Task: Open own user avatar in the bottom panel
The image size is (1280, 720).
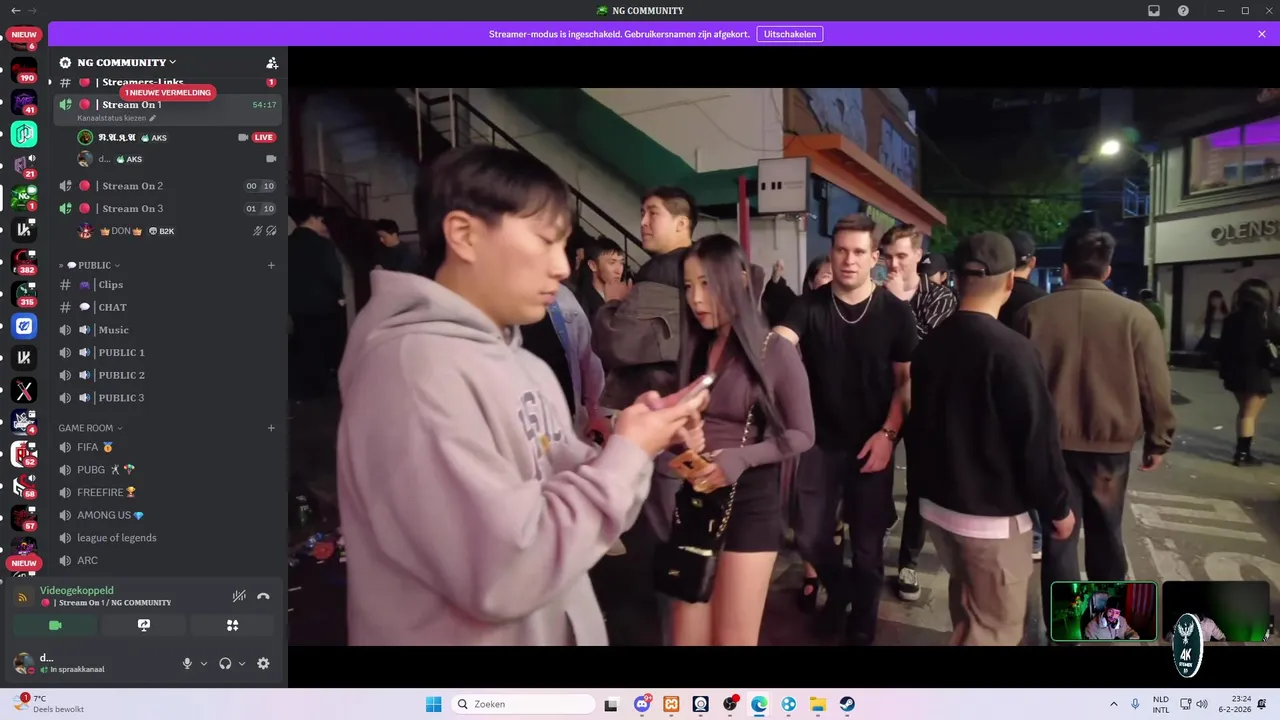Action: point(23,663)
